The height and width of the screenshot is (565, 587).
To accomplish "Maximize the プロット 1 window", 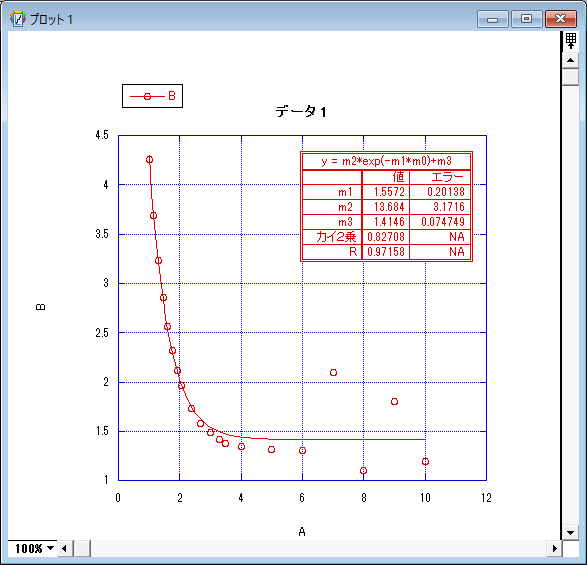I will 527,19.
